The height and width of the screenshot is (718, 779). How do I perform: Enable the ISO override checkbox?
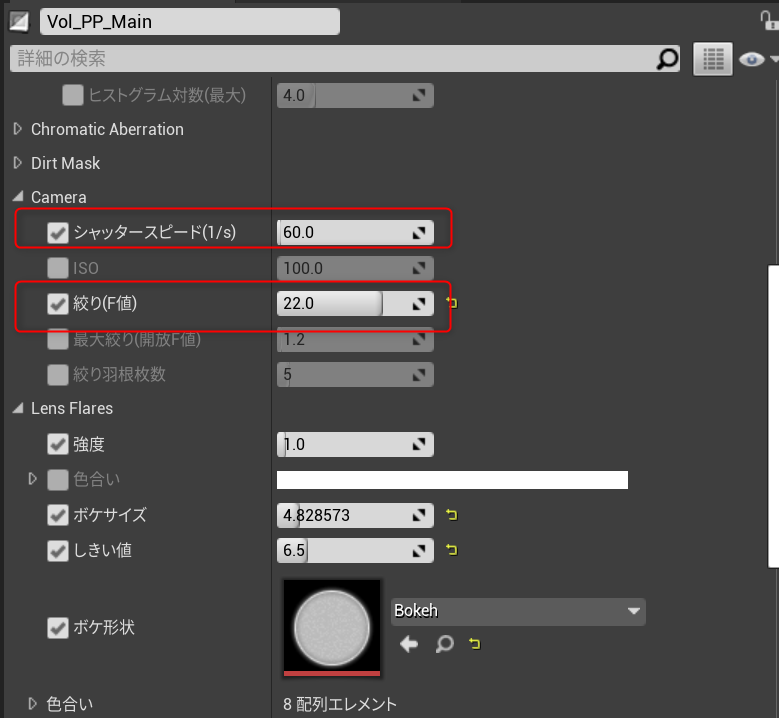[x=58, y=268]
